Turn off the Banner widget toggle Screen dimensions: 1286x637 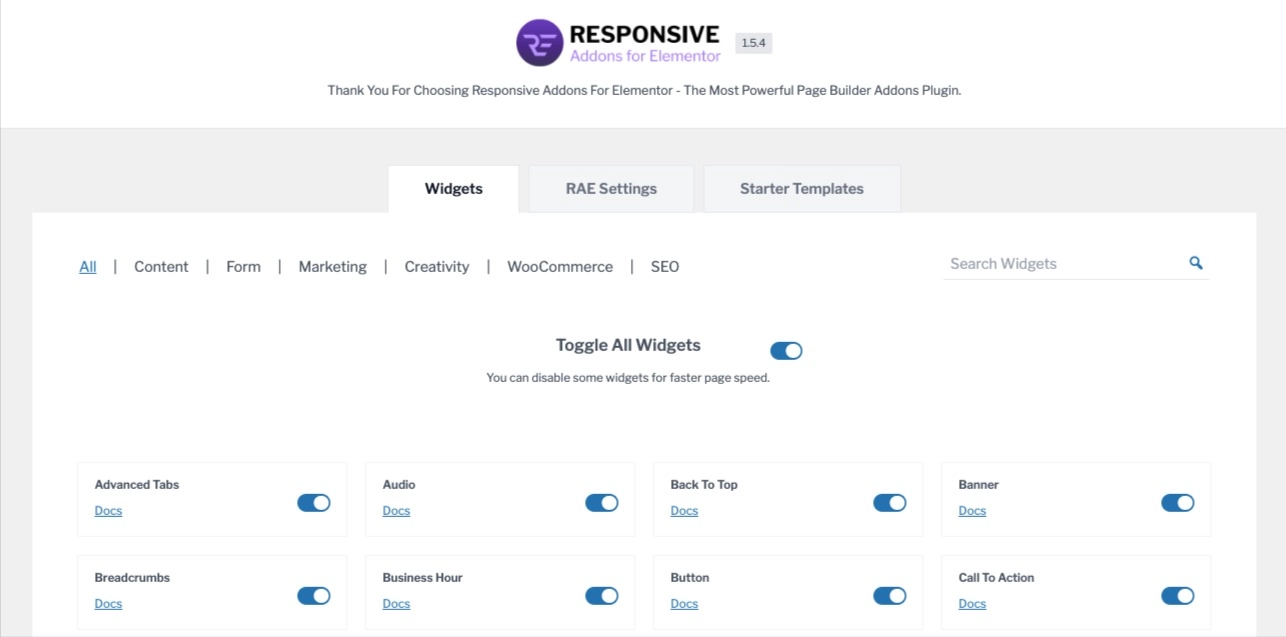click(x=1178, y=503)
